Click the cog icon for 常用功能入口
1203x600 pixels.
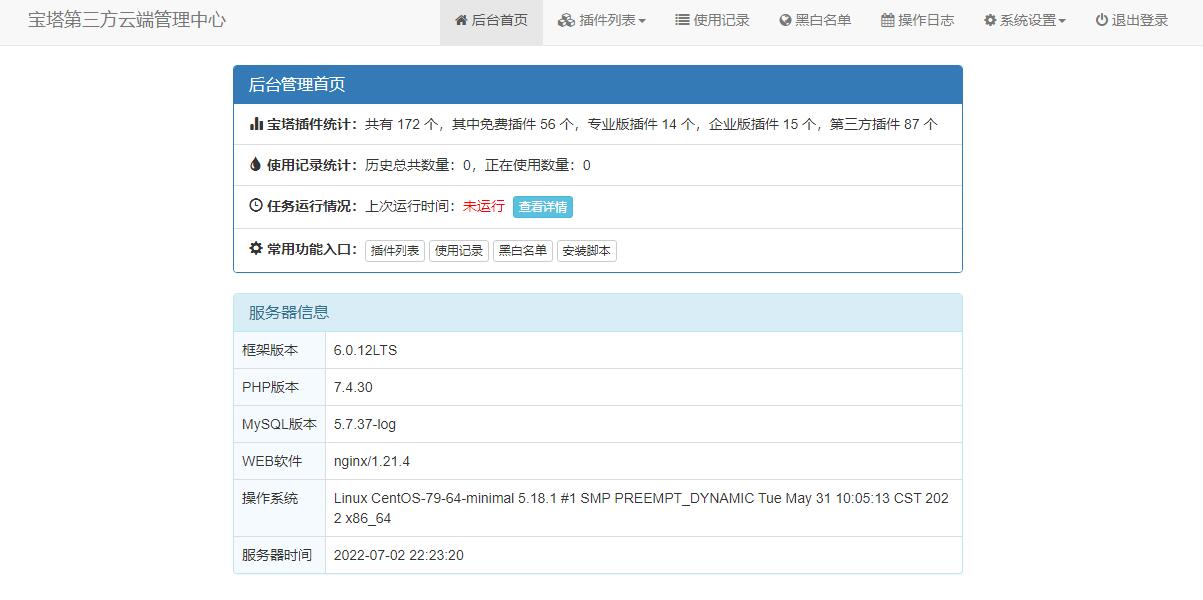coord(256,248)
